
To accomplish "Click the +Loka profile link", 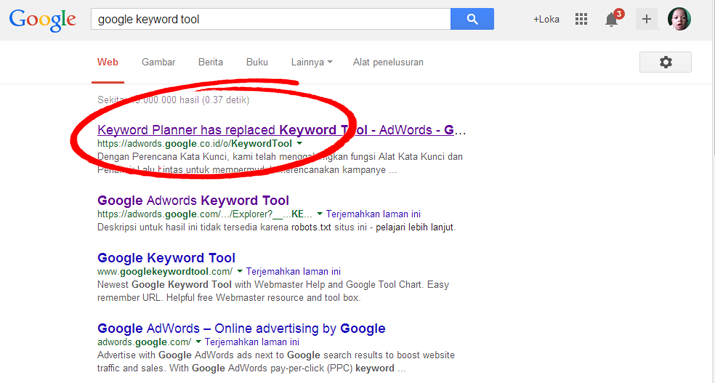I will click(x=546, y=19).
